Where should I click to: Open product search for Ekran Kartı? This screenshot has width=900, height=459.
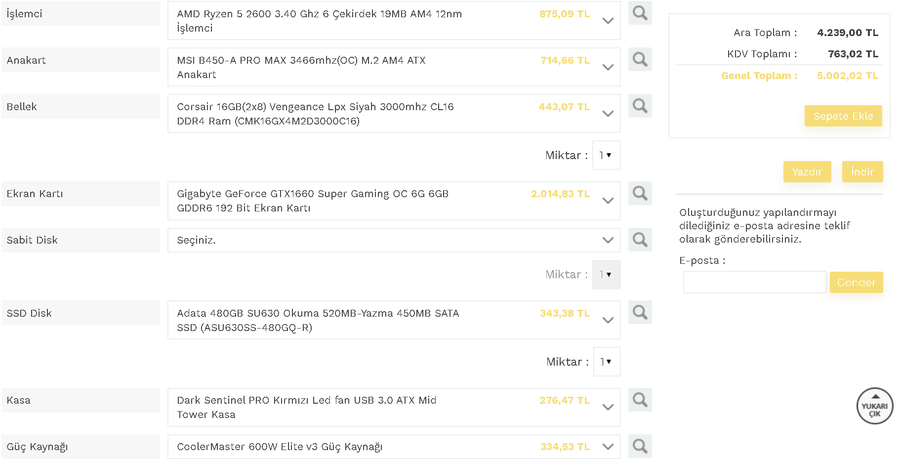pos(640,193)
